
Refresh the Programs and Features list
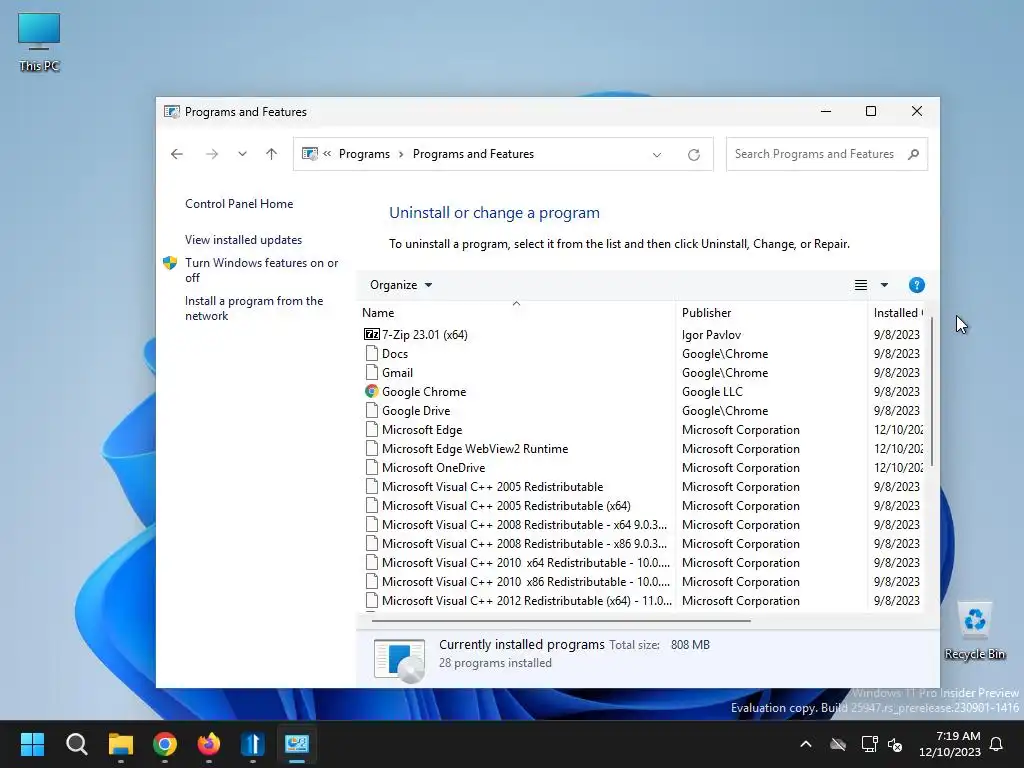694,155
